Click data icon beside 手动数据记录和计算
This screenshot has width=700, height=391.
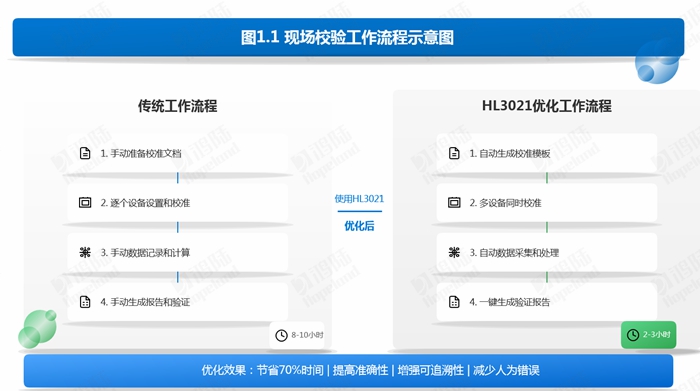[85, 252]
